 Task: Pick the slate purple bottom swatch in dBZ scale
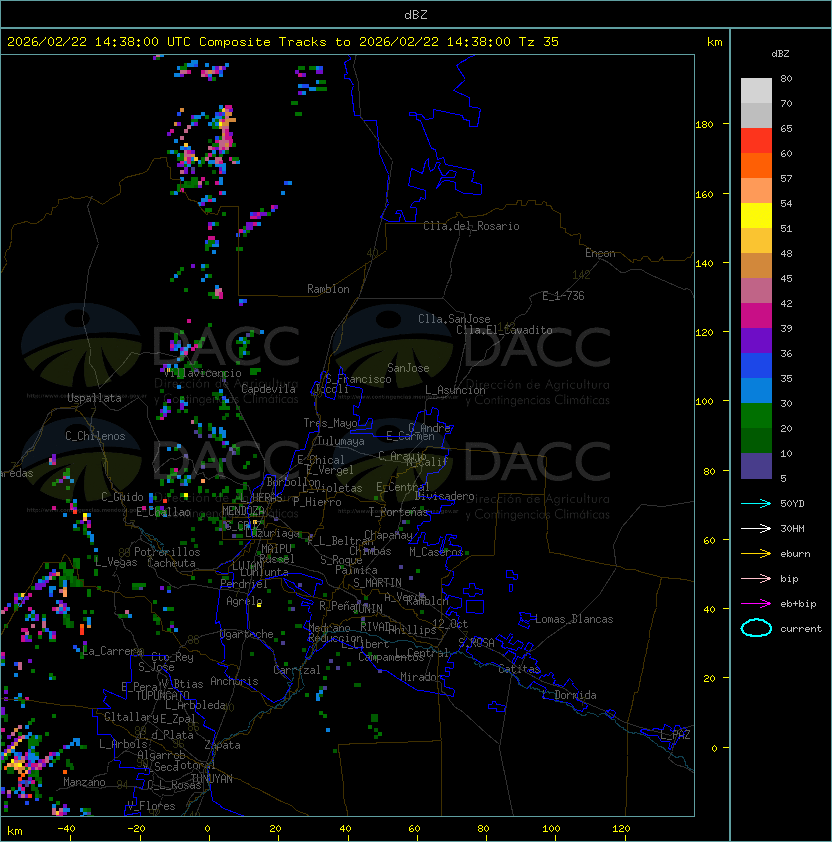(x=756, y=466)
